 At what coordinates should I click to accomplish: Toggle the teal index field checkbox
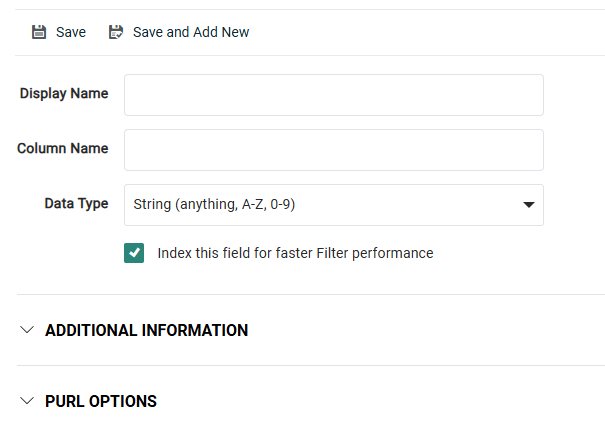(x=134, y=253)
